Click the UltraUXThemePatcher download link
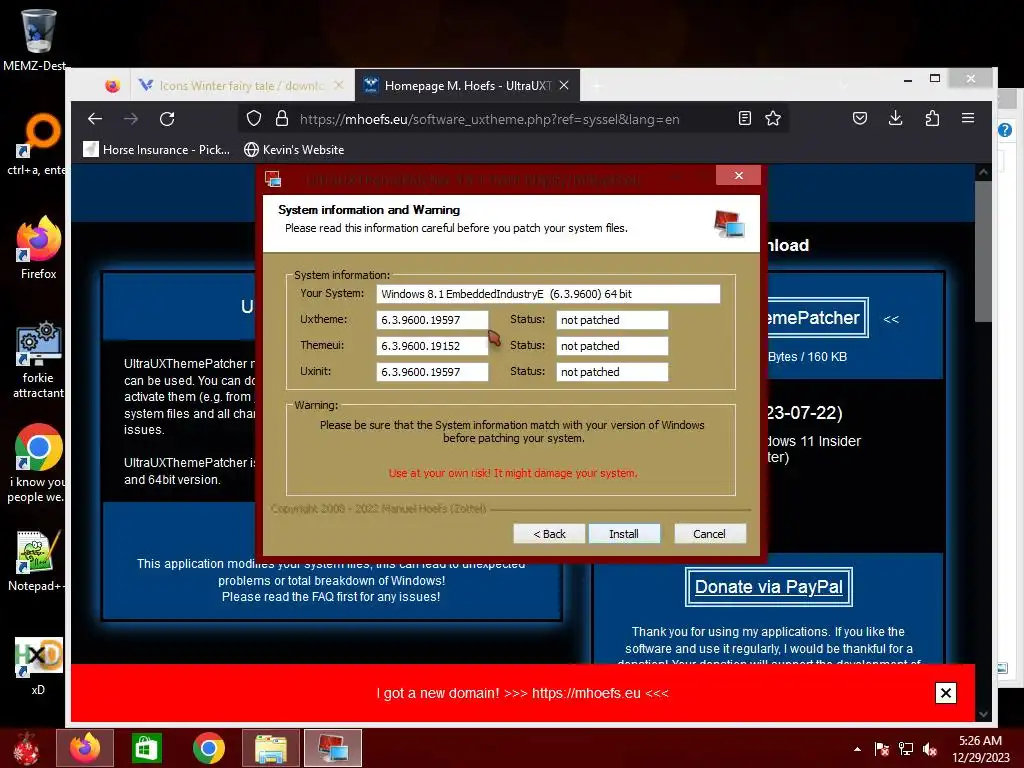This screenshot has width=1024, height=768. click(816, 318)
